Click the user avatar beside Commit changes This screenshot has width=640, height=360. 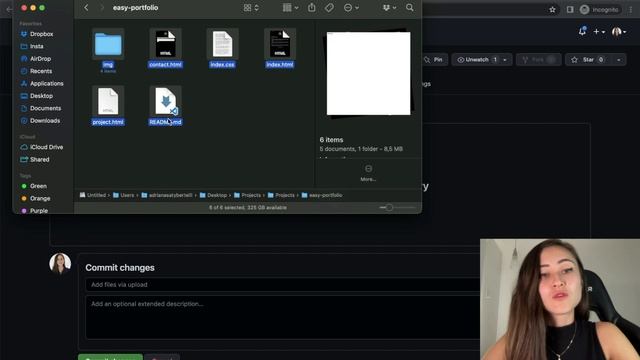click(x=60, y=263)
